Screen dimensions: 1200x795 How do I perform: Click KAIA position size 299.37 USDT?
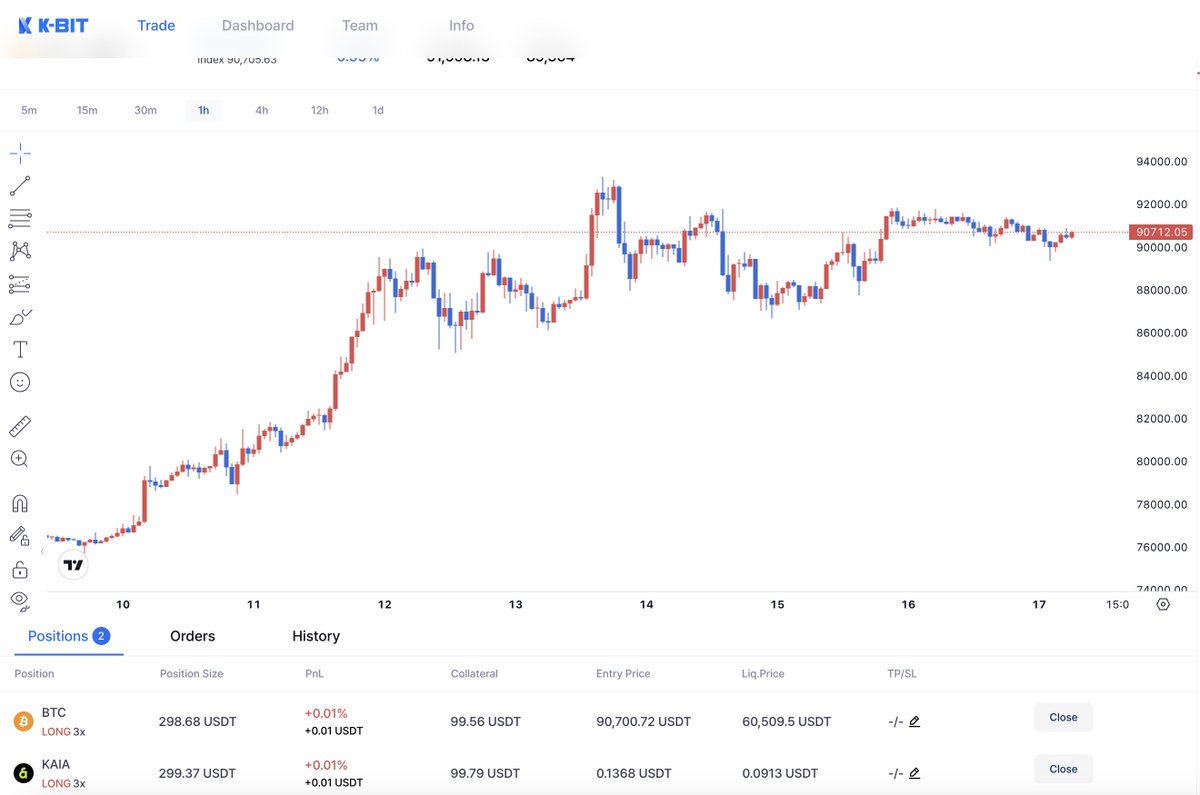198,773
